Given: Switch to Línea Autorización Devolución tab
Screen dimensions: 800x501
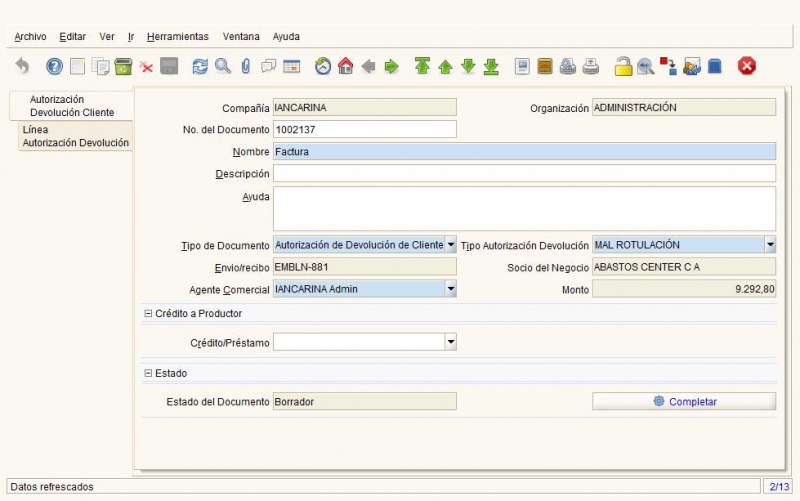Looking at the screenshot, I should coord(75,136).
